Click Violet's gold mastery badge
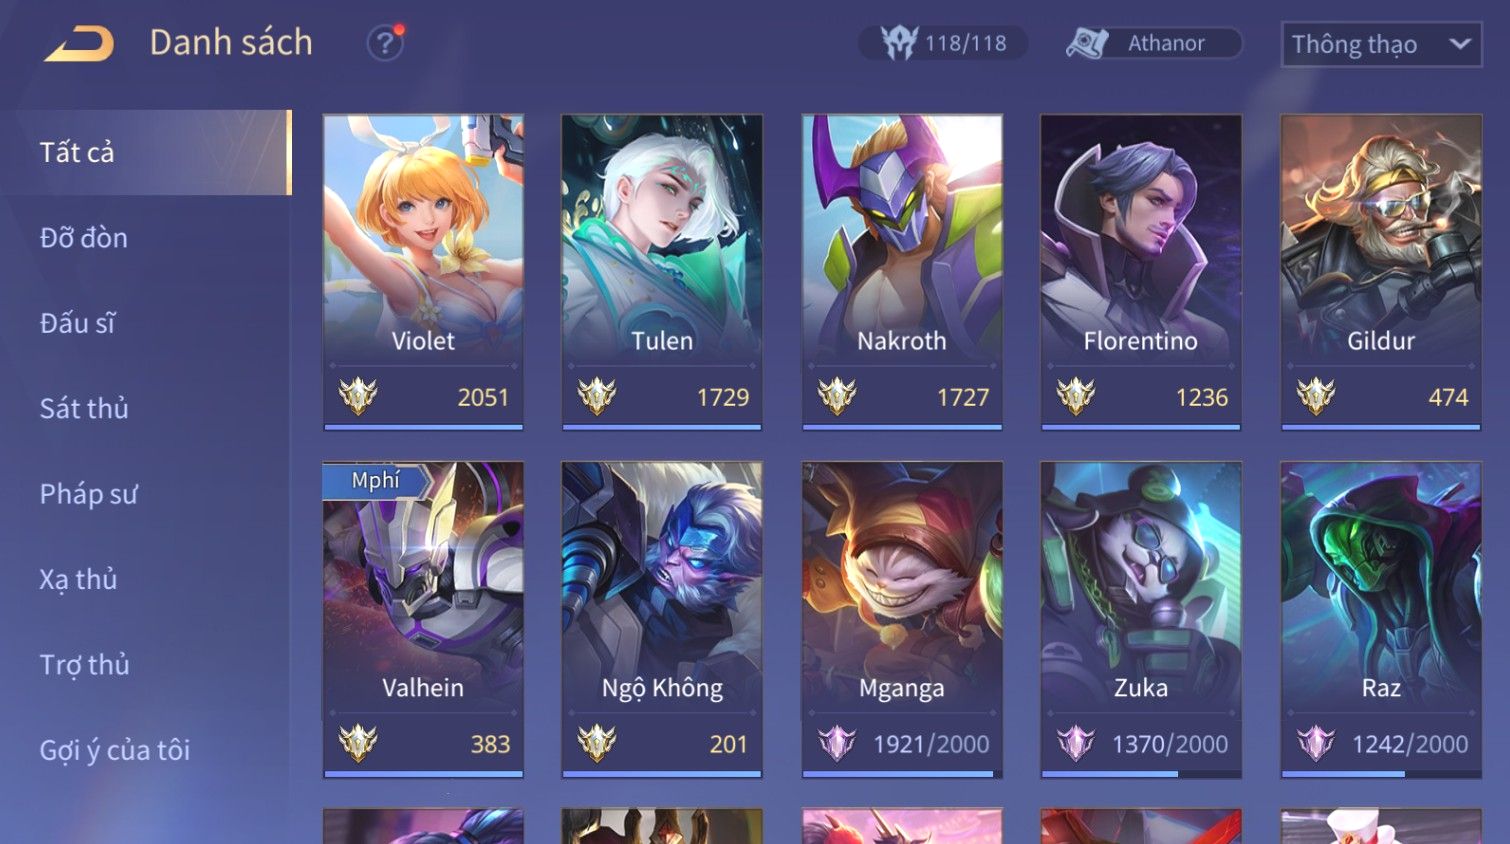The height and width of the screenshot is (844, 1510). coord(357,397)
